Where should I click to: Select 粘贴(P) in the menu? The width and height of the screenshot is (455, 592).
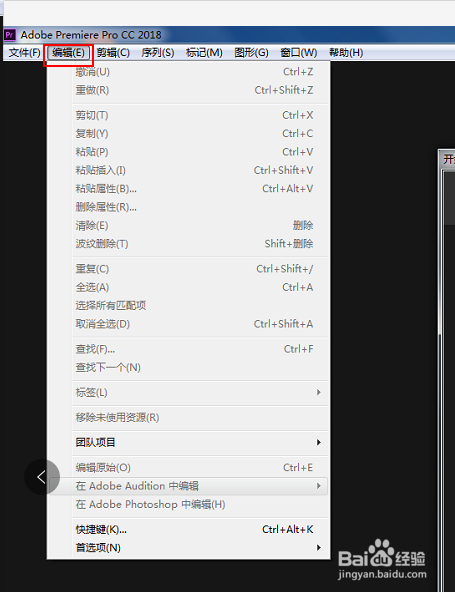pos(189,152)
